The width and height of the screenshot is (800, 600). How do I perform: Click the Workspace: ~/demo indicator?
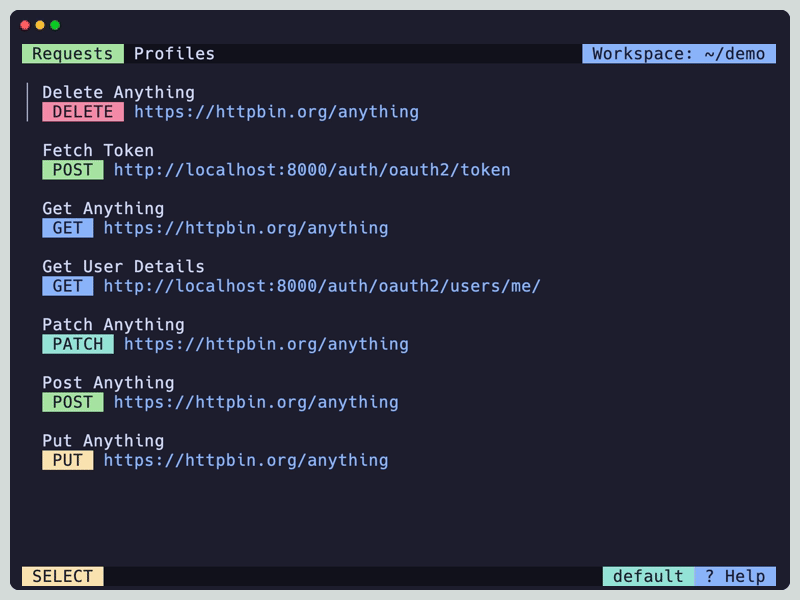point(679,54)
